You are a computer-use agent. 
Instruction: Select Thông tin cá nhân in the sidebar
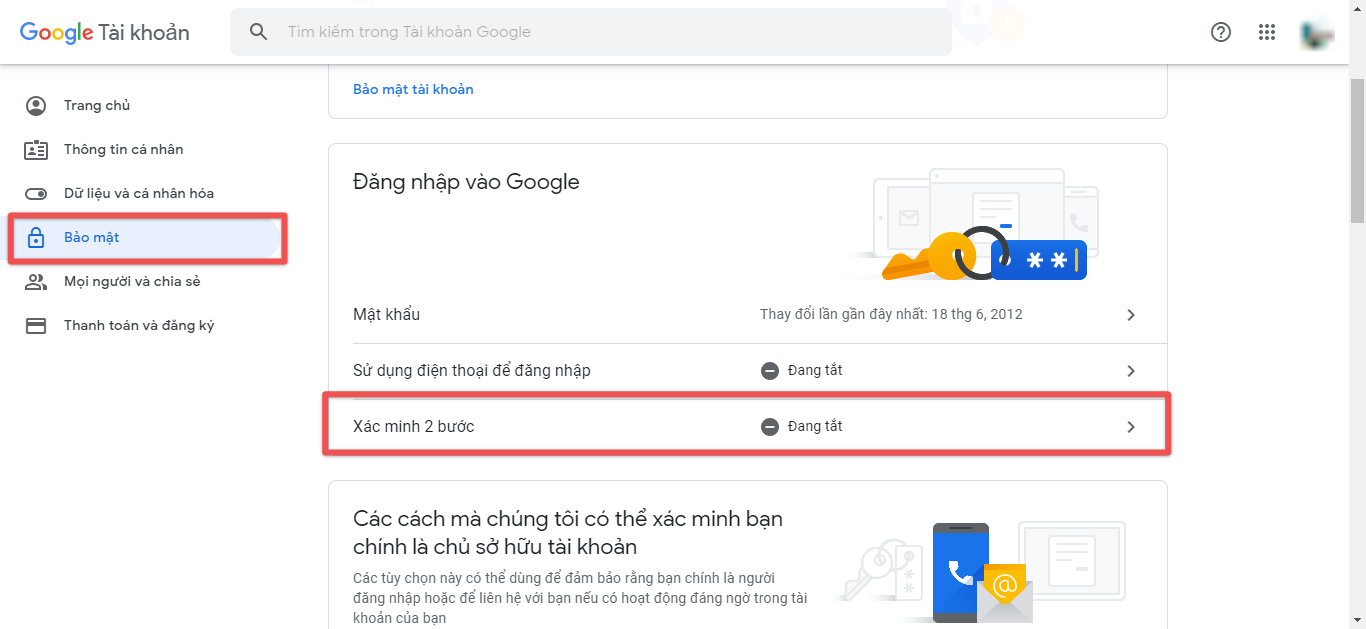click(123, 150)
